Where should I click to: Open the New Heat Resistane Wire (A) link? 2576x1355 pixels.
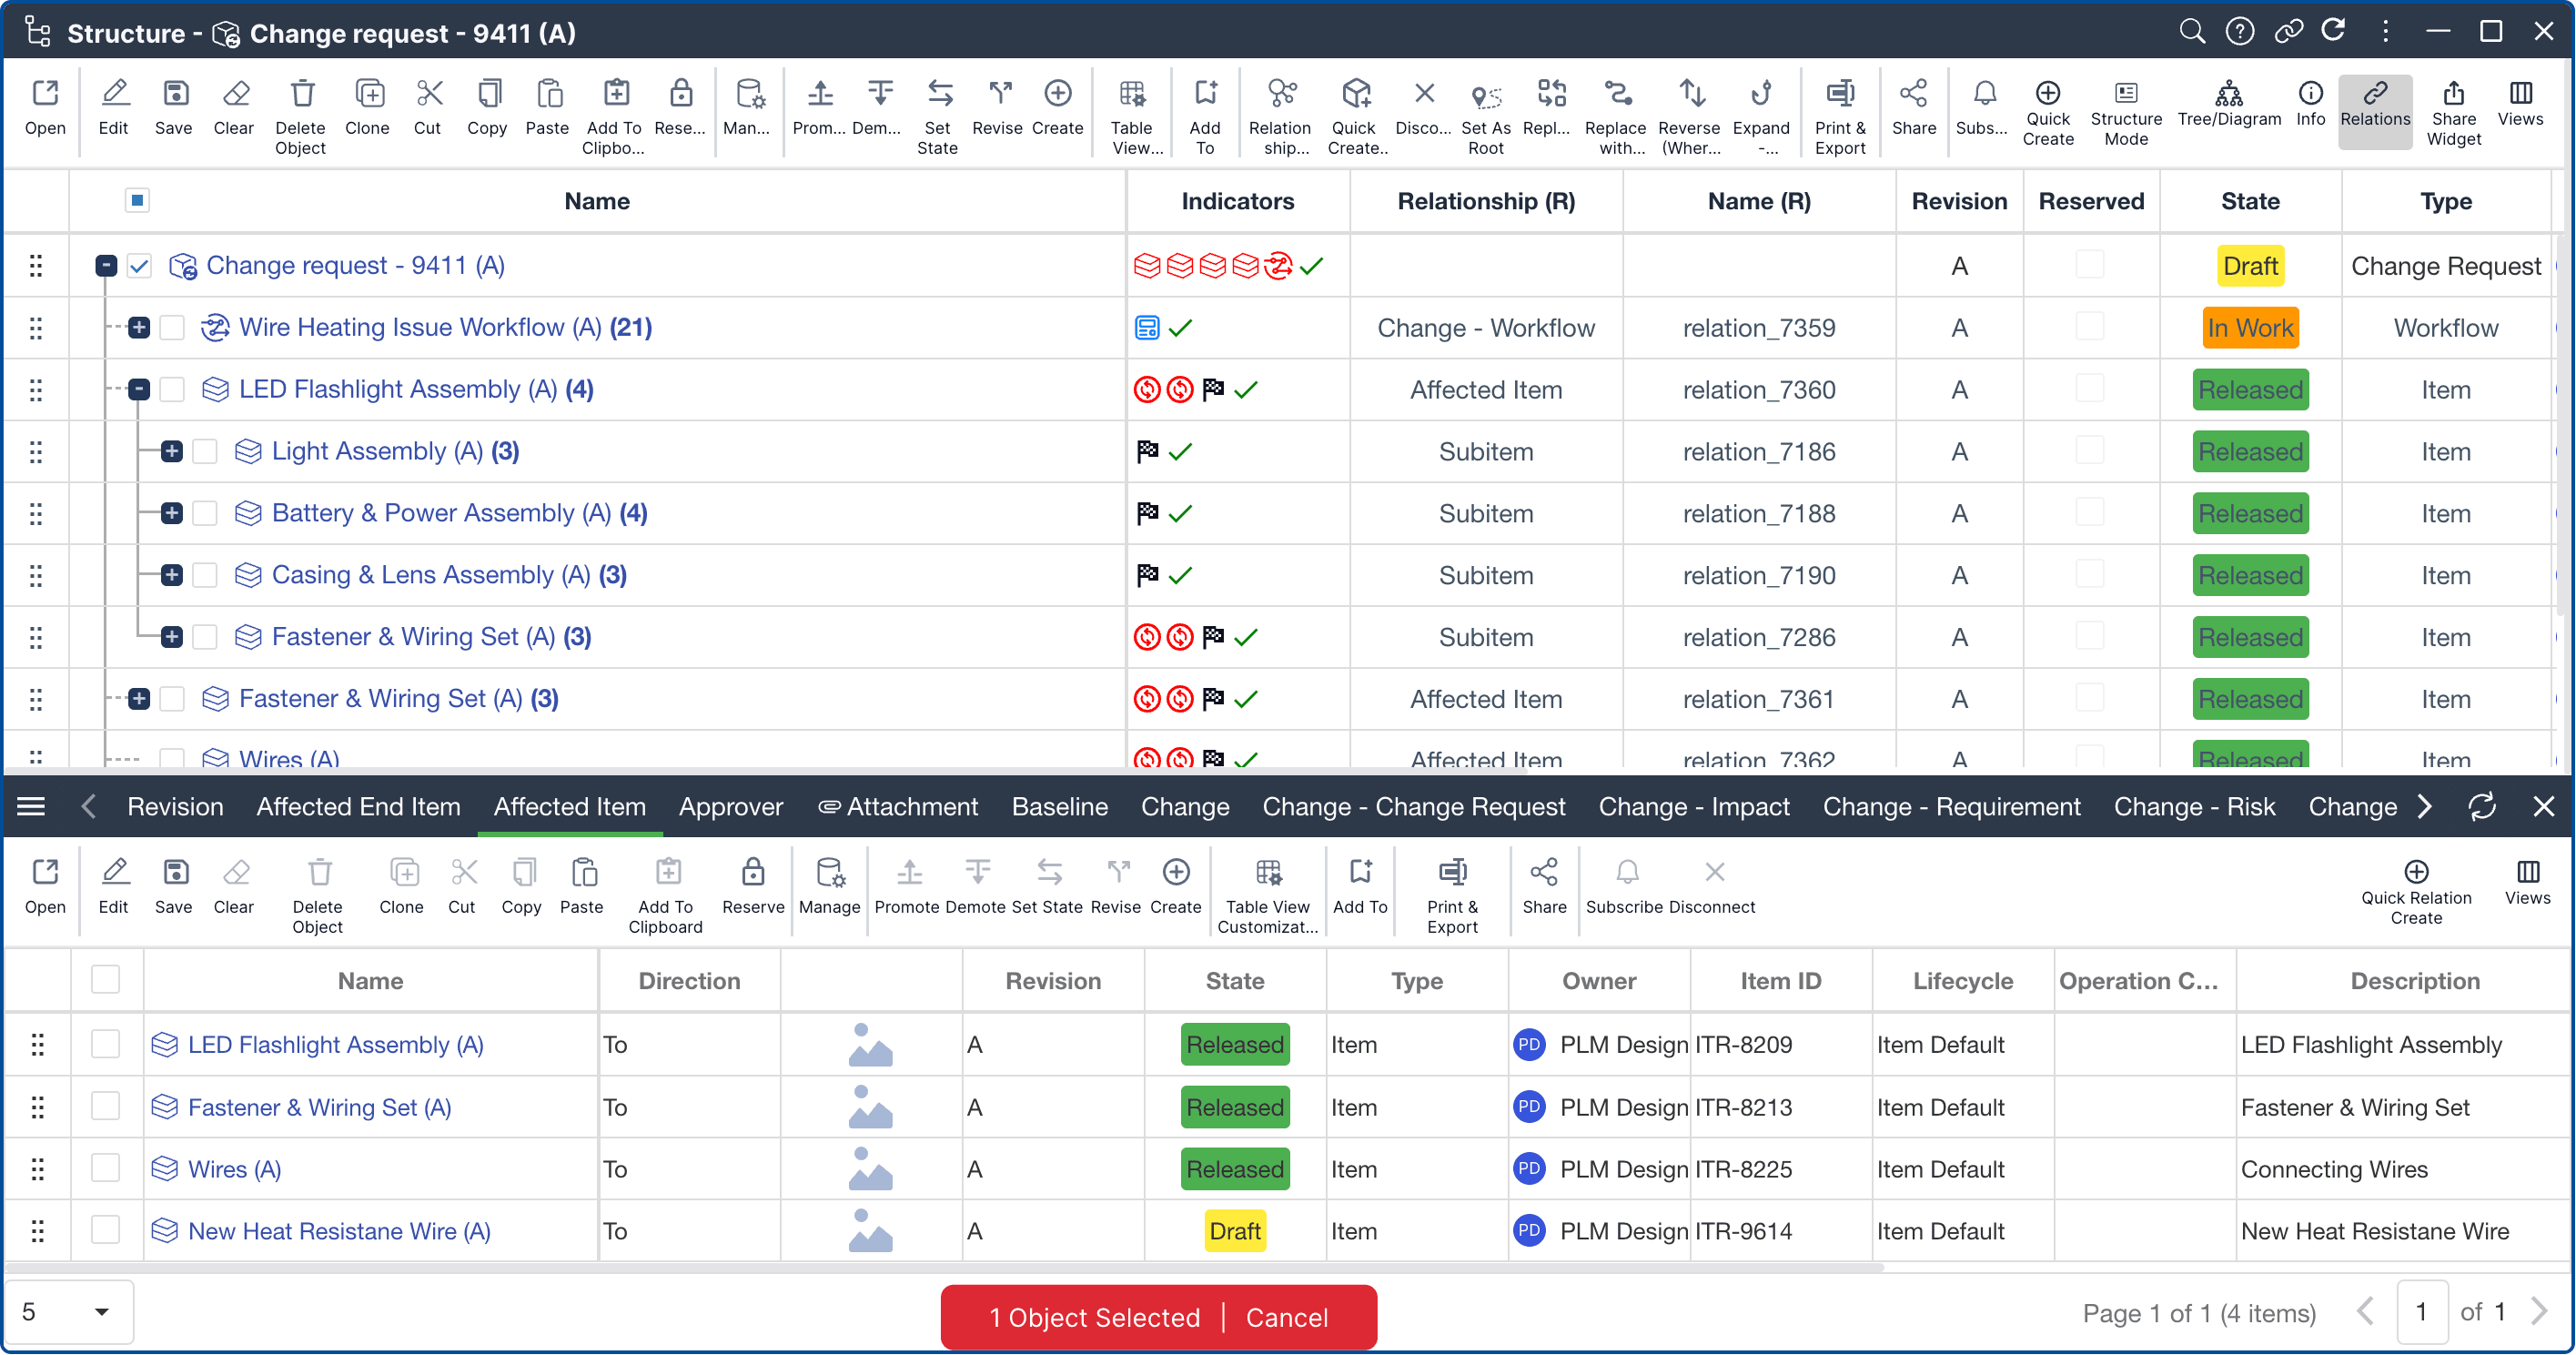[338, 1230]
